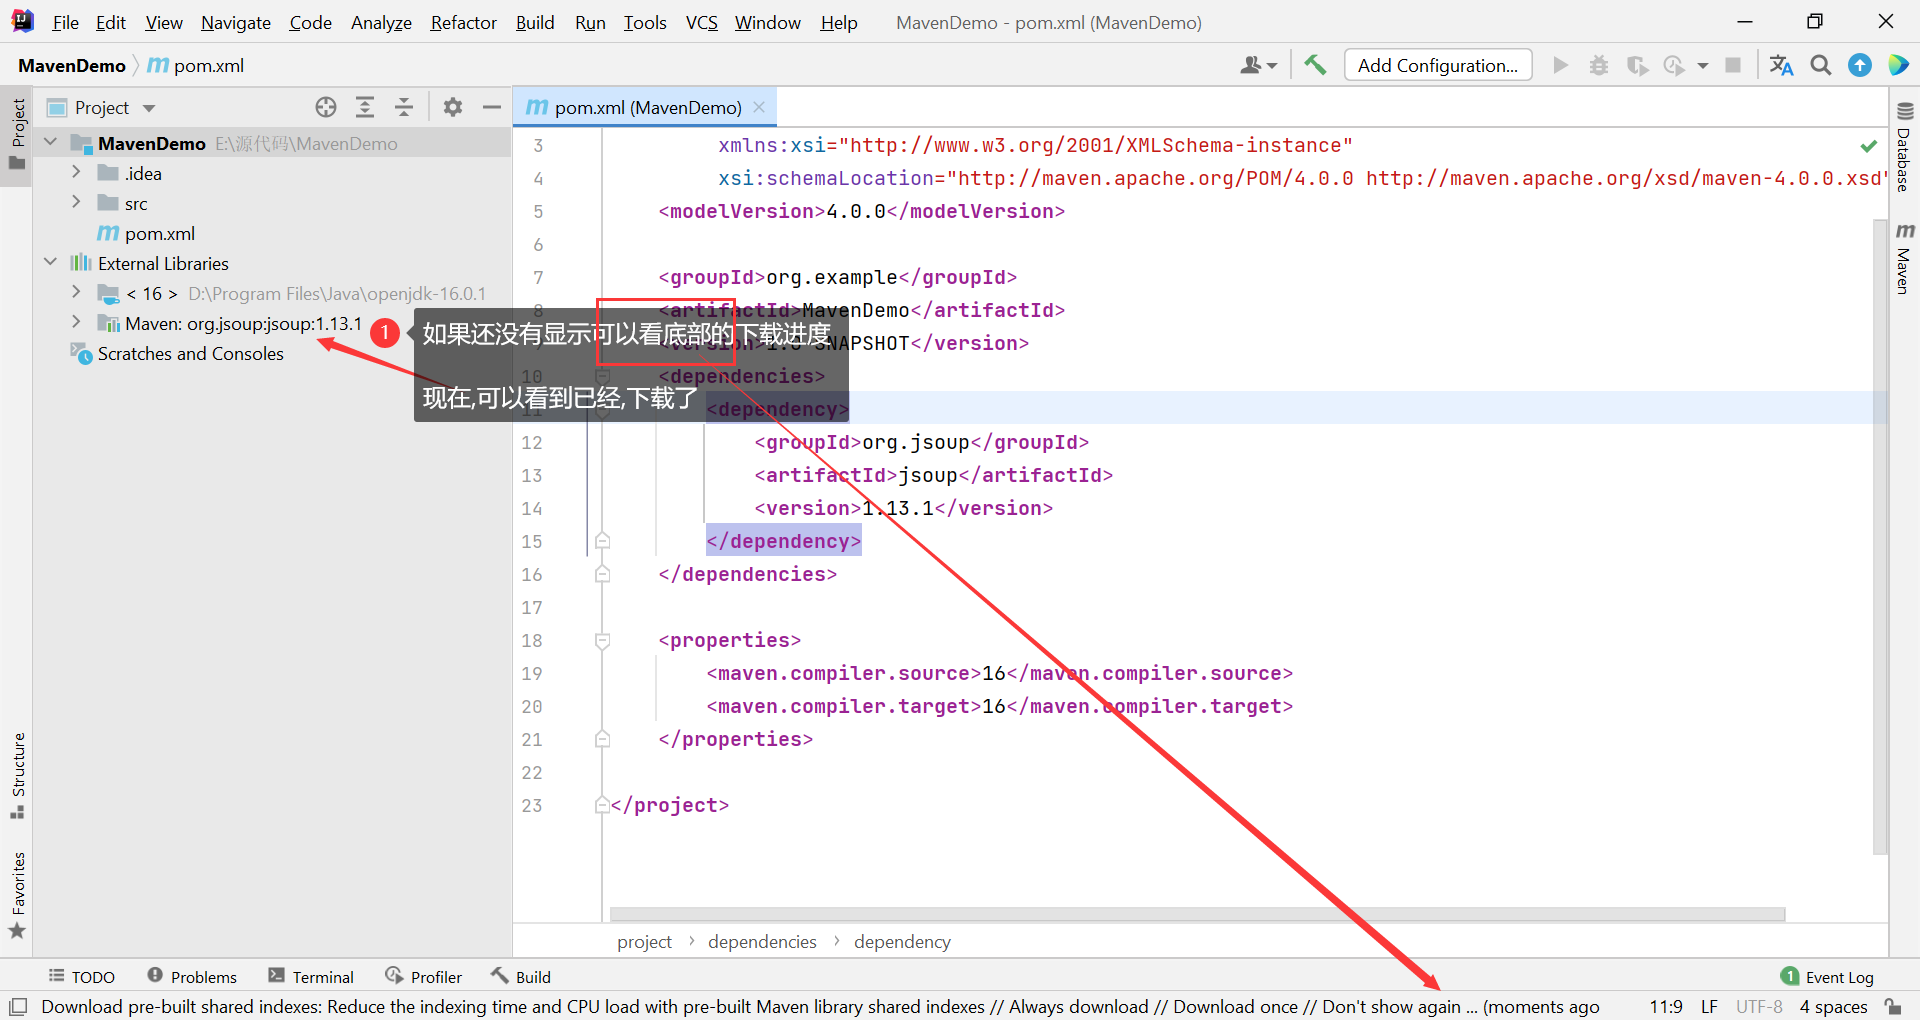Click the green inspection checkmark icon
Image resolution: width=1920 pixels, height=1020 pixels.
(1868, 146)
